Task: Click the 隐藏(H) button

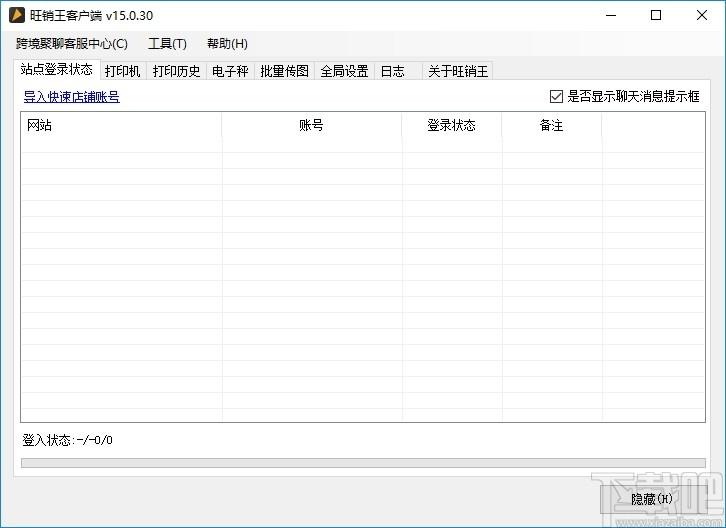Action: pos(652,499)
